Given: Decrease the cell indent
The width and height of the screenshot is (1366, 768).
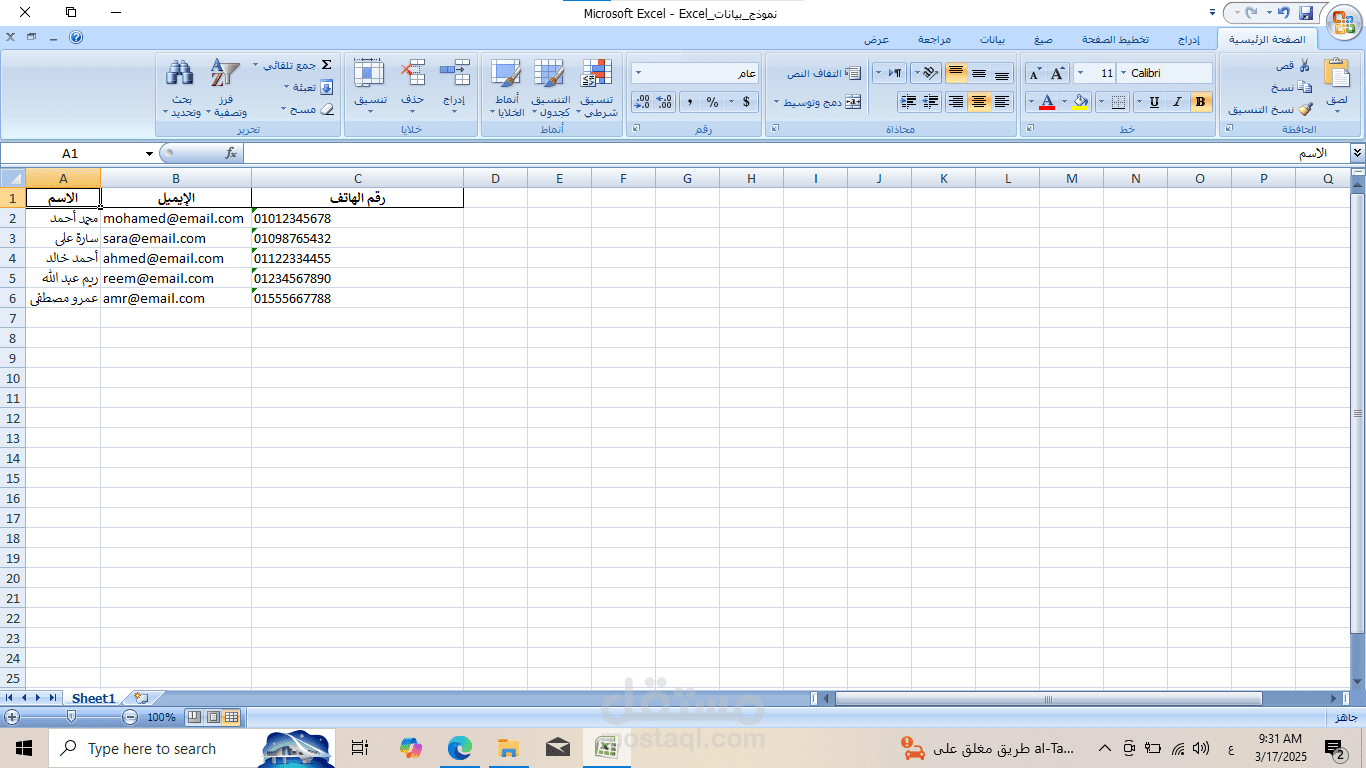Looking at the screenshot, I should (x=930, y=102).
